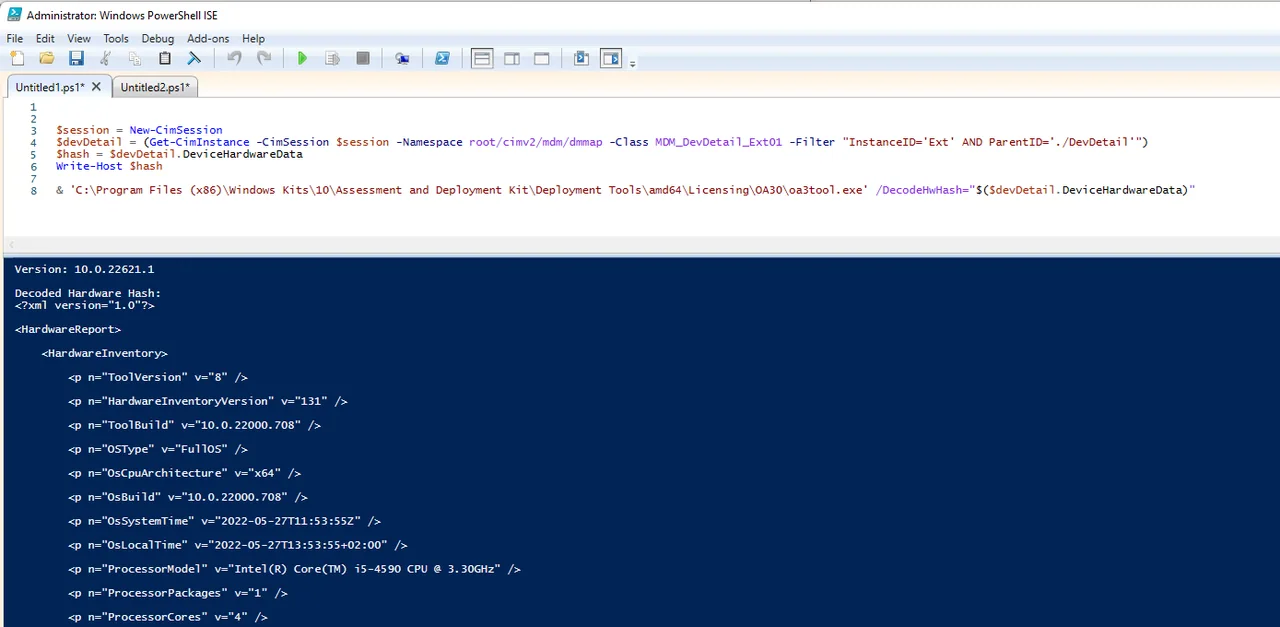1280x627 pixels.
Task: Click the oa3tool.exe path string in line 8
Action: click(x=468, y=190)
